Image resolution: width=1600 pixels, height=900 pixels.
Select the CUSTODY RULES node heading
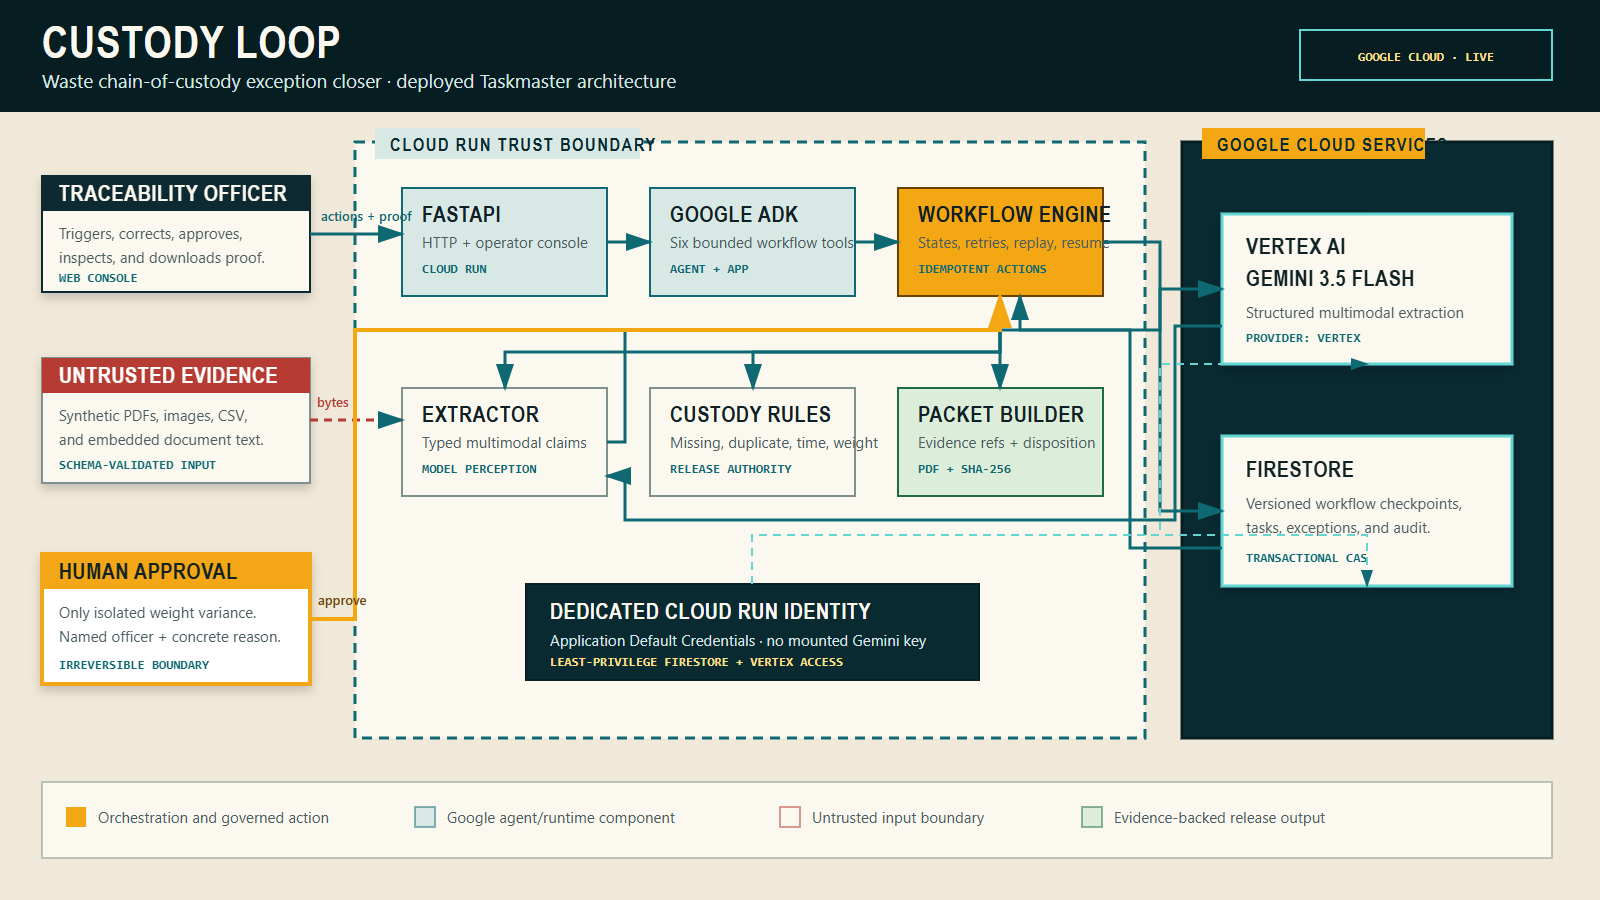click(x=750, y=415)
